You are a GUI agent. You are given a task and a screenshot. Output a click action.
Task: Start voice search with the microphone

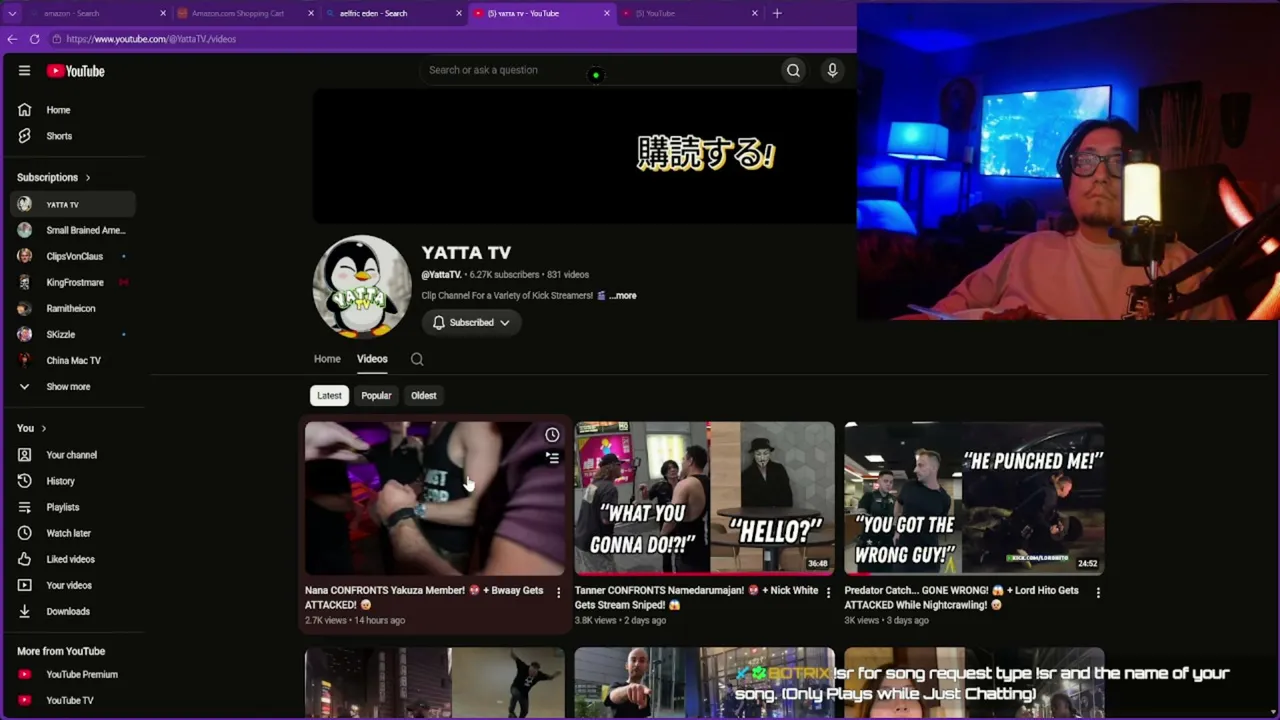tap(832, 70)
